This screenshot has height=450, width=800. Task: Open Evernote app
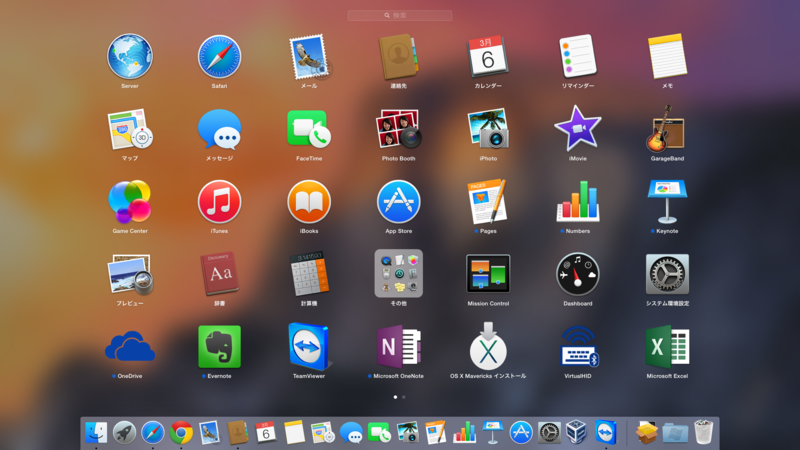coord(219,346)
